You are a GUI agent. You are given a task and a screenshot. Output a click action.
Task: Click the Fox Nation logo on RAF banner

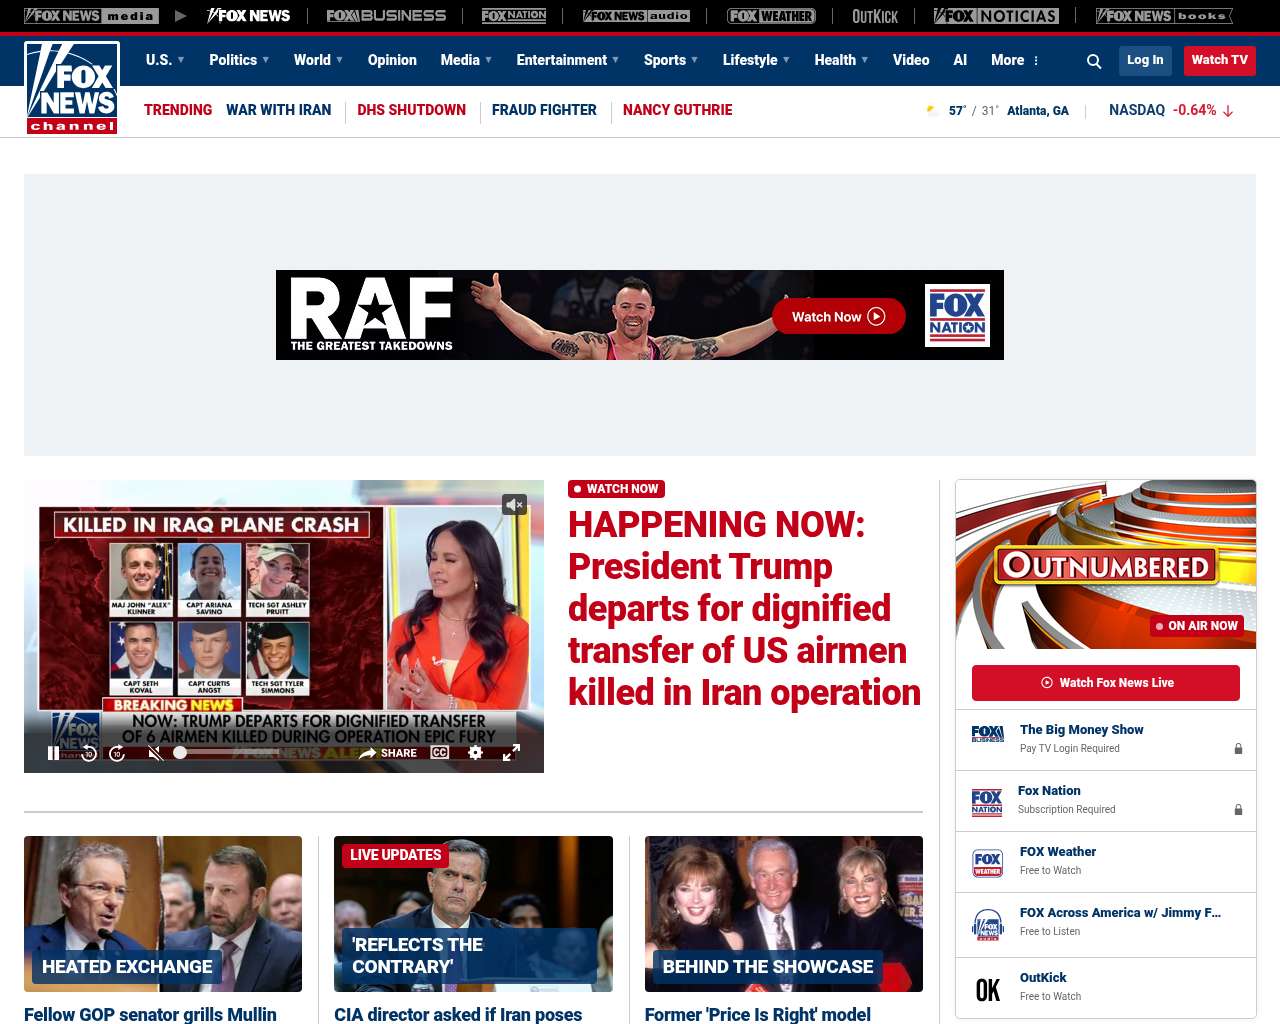(x=957, y=316)
